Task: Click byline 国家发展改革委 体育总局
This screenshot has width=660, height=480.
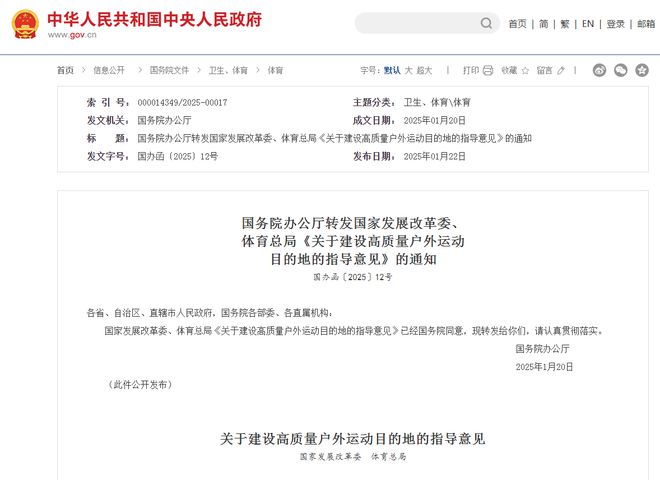Action: (x=353, y=456)
